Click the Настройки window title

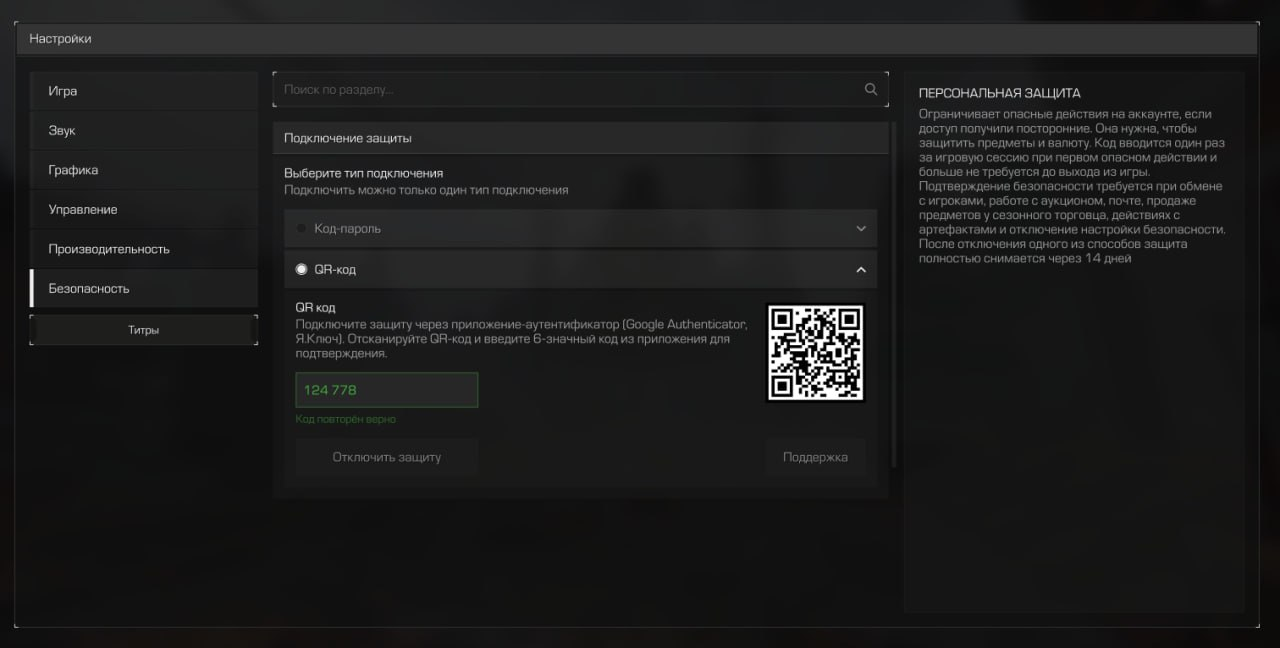pyautogui.click(x=60, y=39)
